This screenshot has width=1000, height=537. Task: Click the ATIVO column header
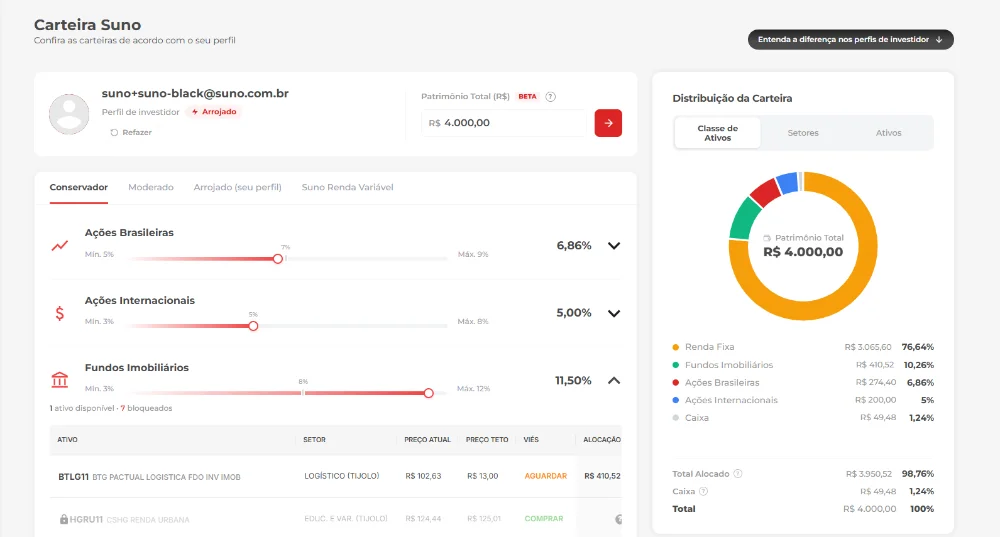68,440
